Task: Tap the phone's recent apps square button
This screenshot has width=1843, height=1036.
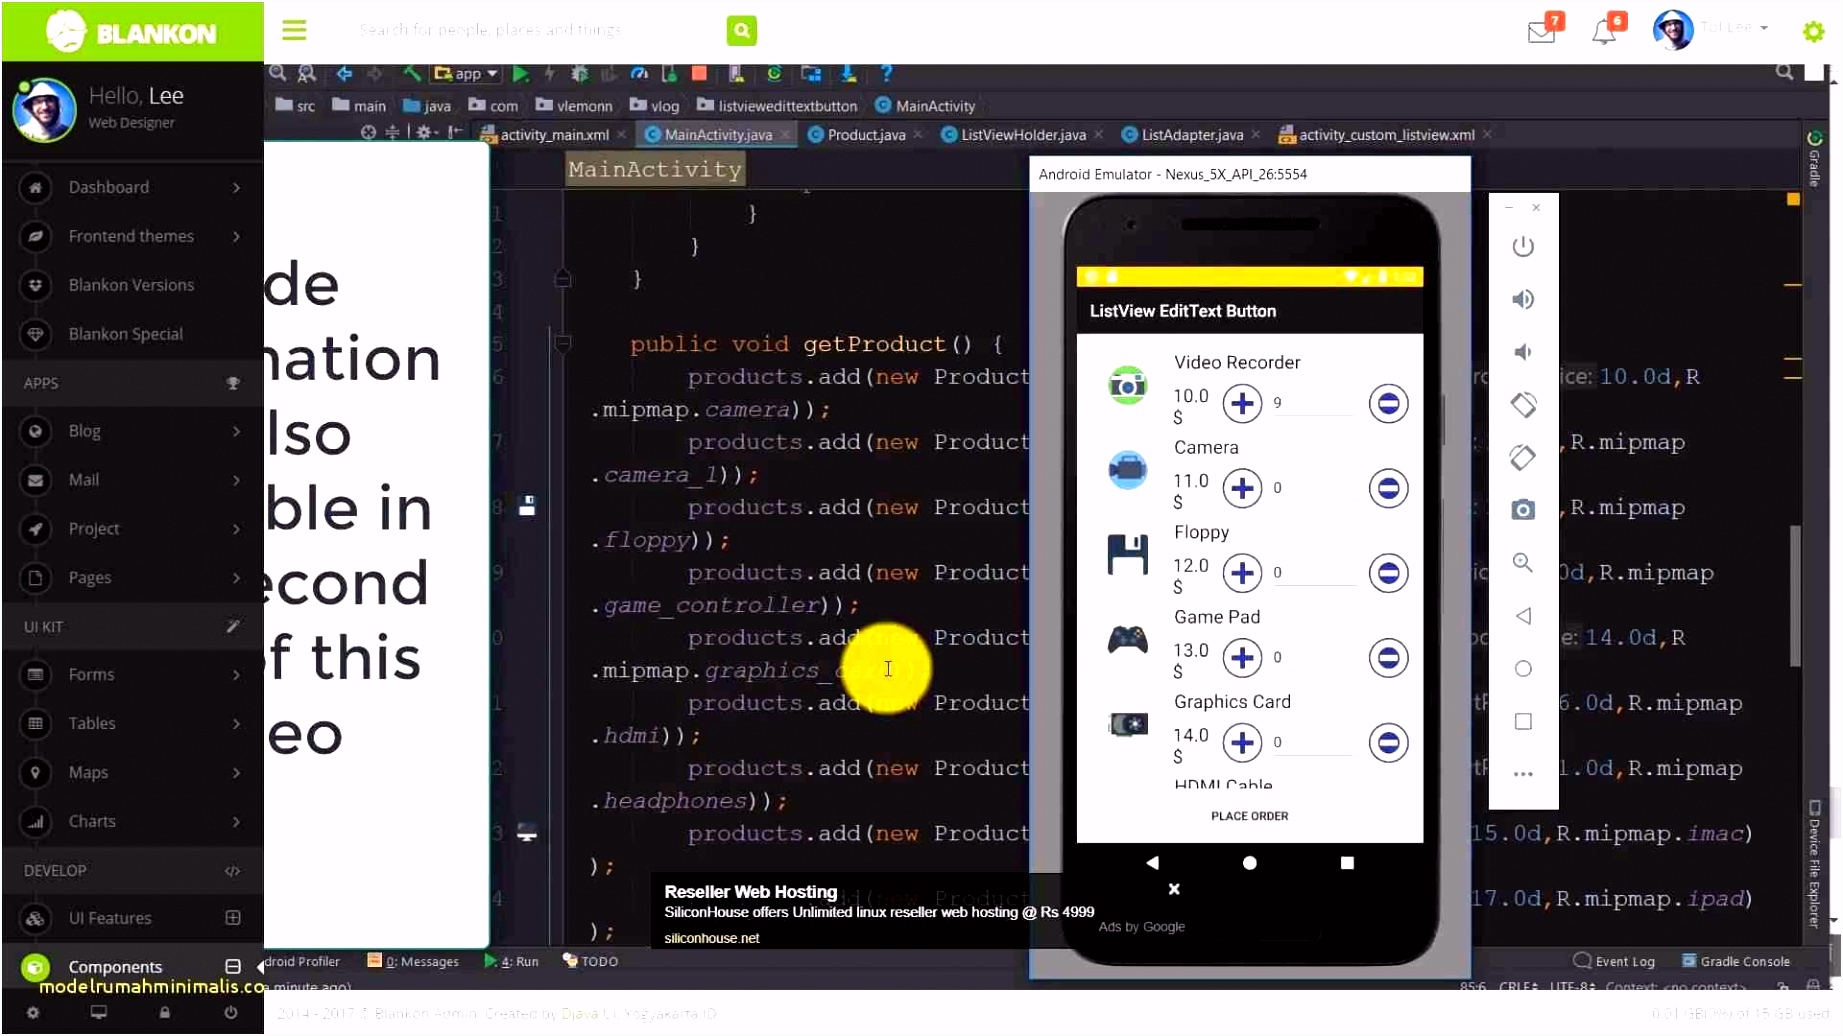Action: [1347, 863]
